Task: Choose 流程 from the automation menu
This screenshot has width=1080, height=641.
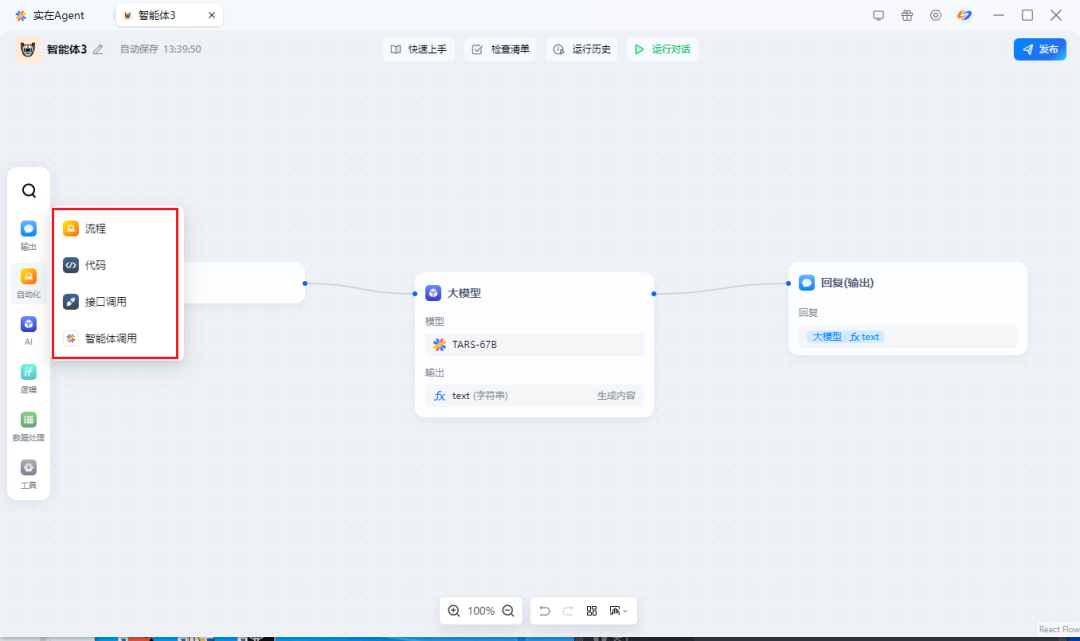Action: coord(95,229)
